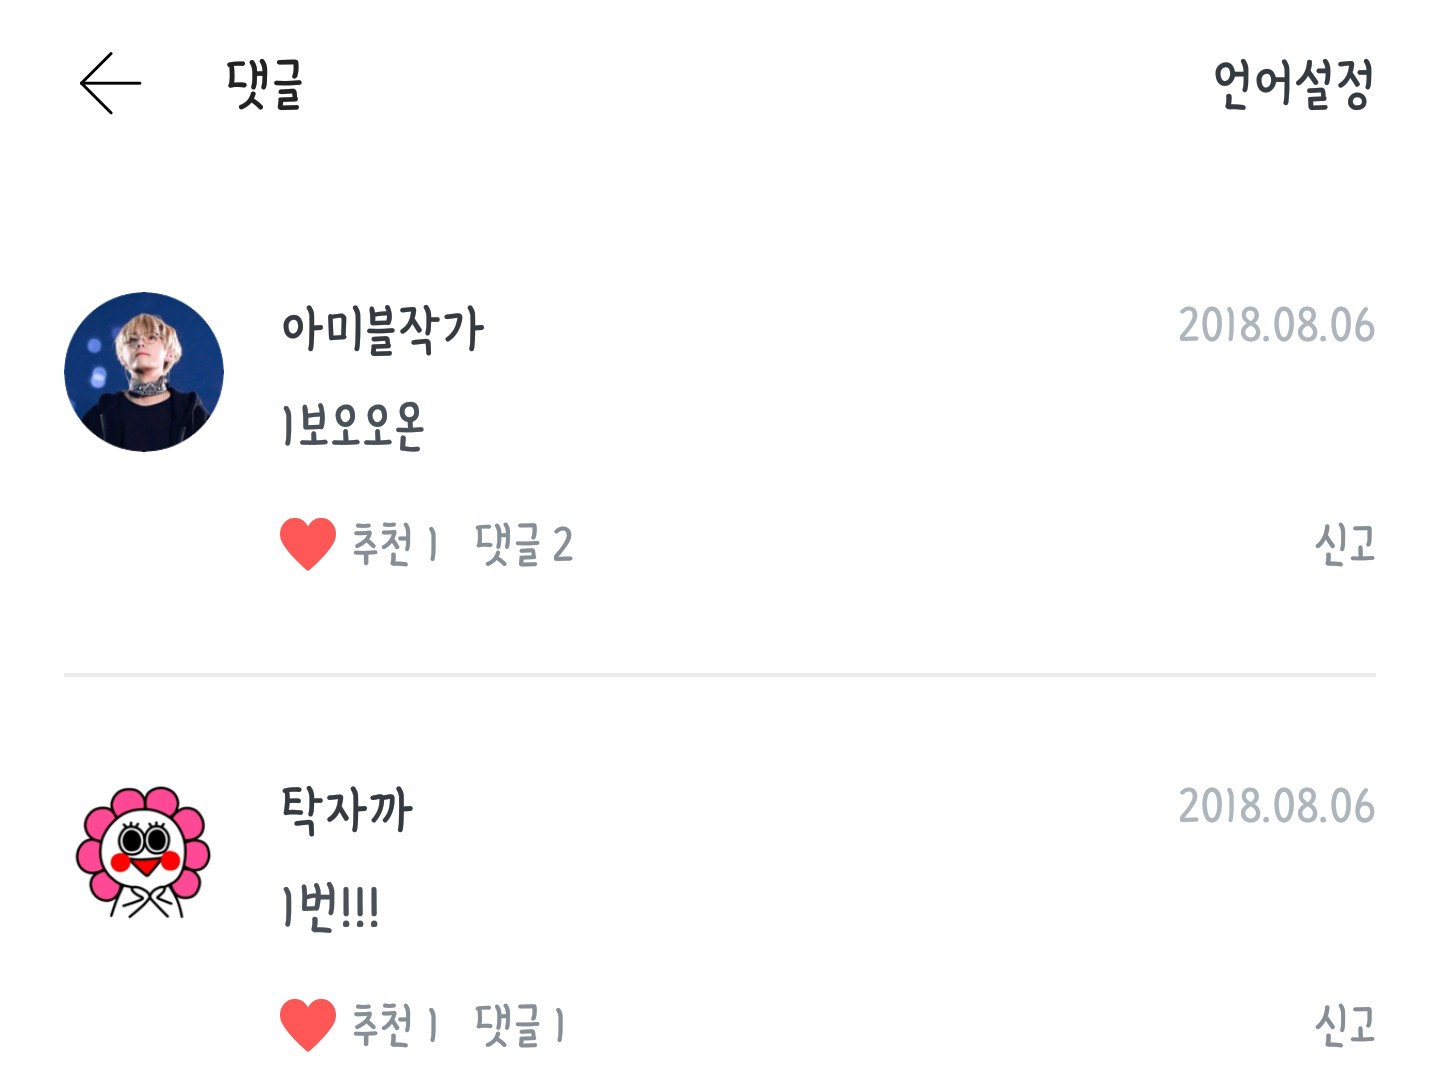Tap the heart icon on 탁자까's comment
The image size is (1440, 1080).
coord(308,1024)
